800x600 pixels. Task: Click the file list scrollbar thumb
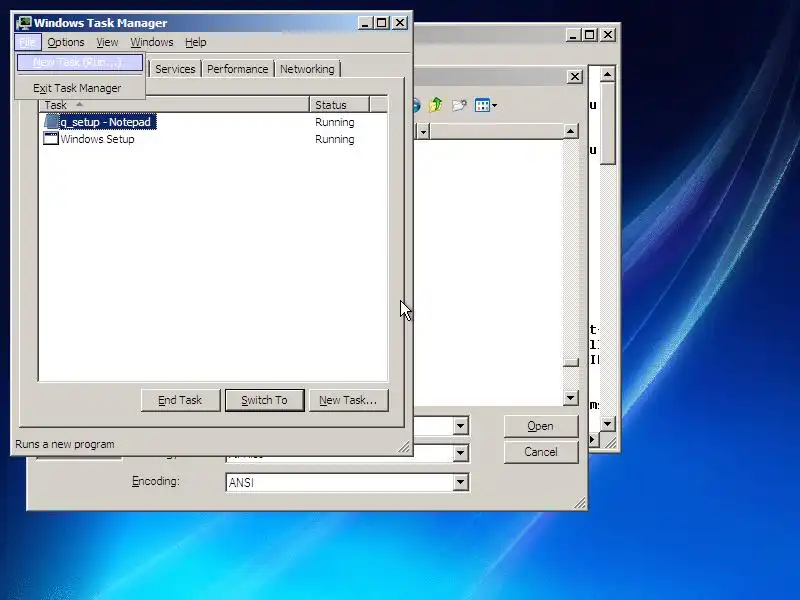(x=570, y=362)
